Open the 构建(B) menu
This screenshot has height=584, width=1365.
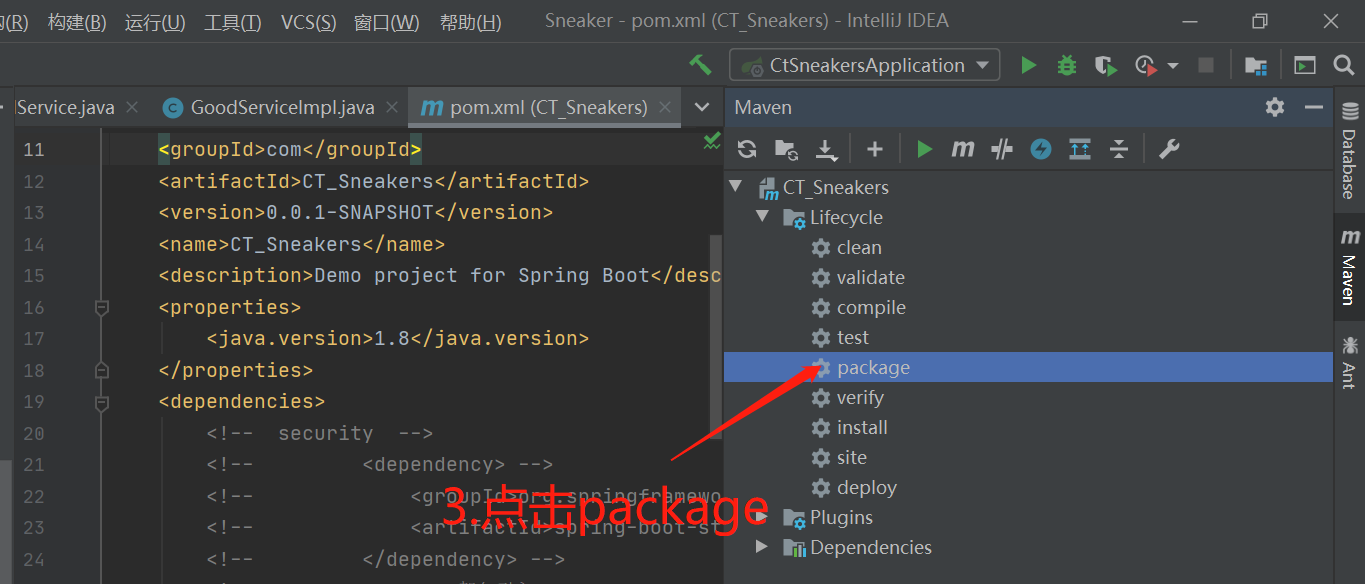tap(77, 22)
